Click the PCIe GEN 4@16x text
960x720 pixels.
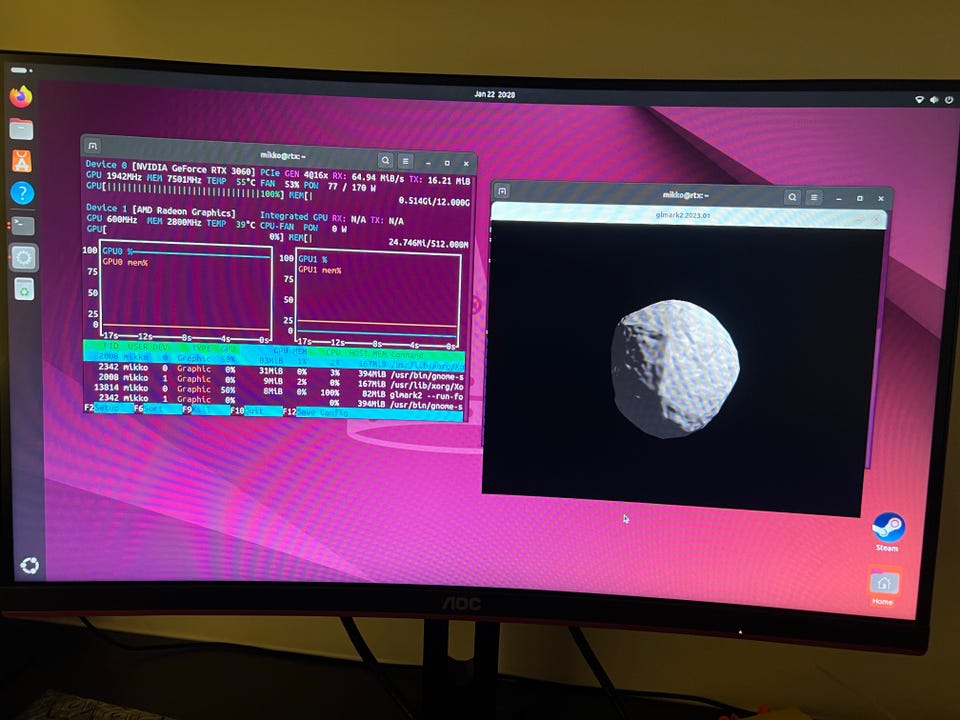pos(294,174)
